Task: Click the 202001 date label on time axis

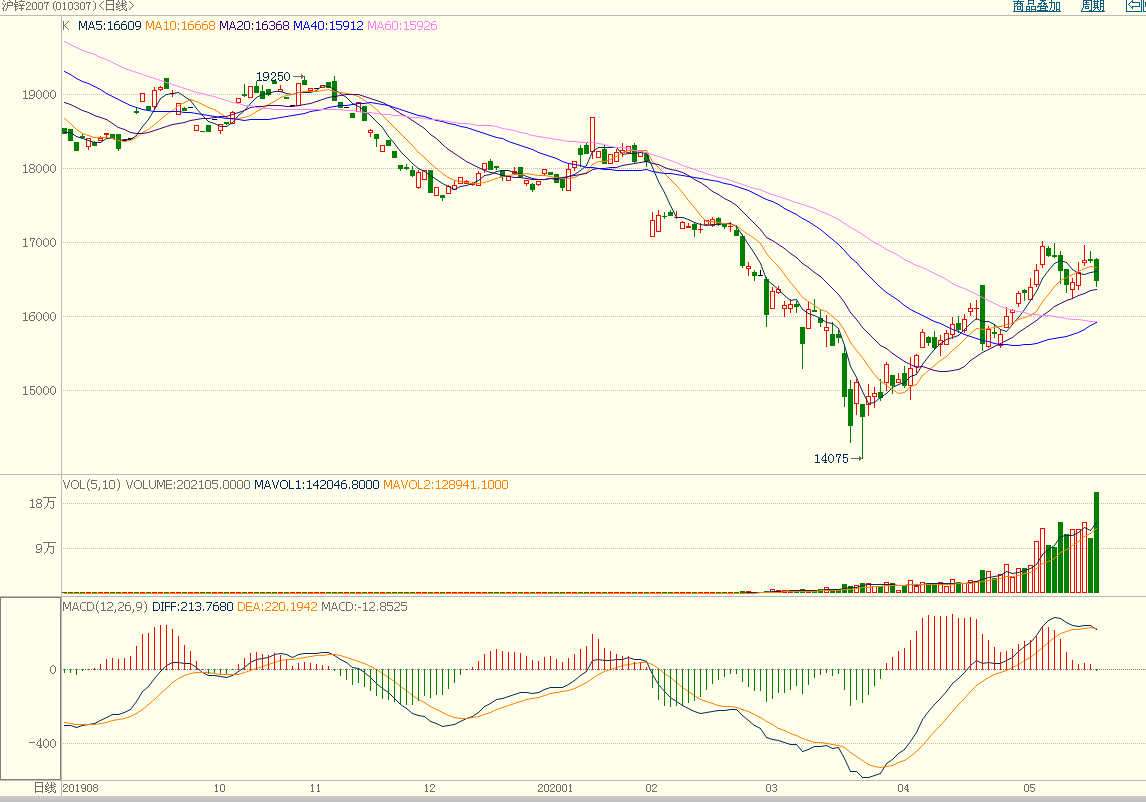Action: pyautogui.click(x=556, y=788)
